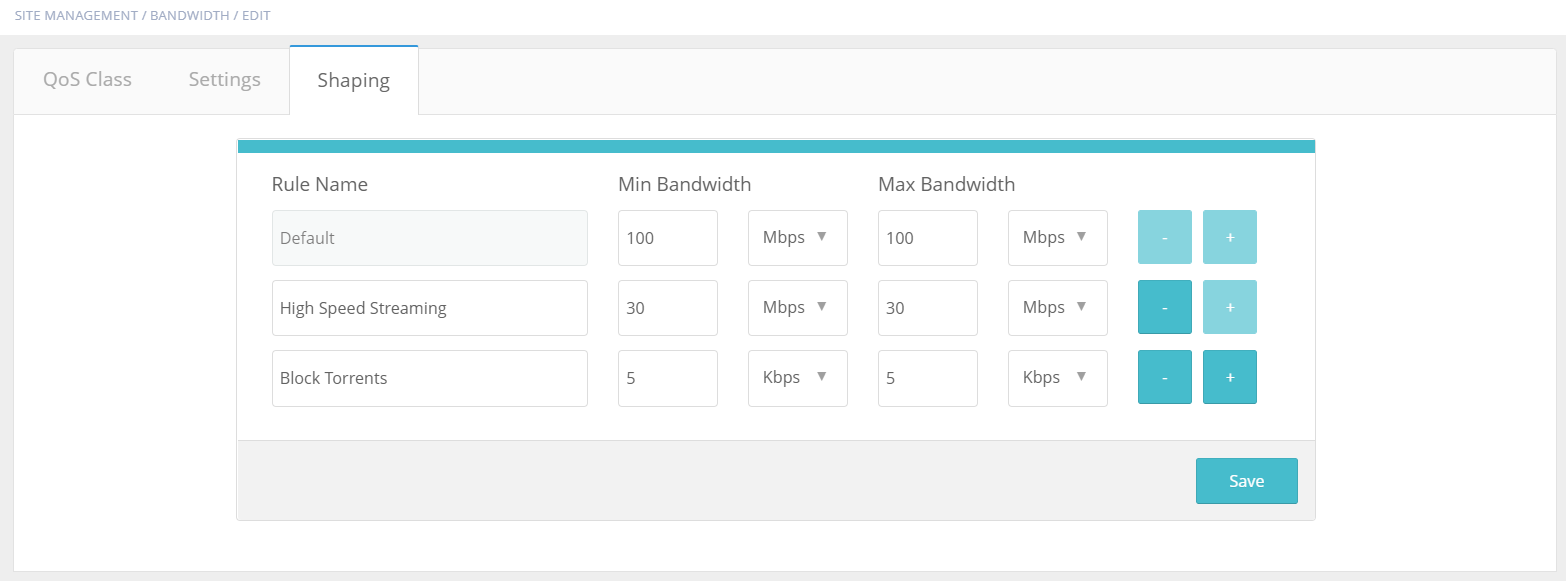Open Default rule min bandwidth unit dropdown
This screenshot has height=581, width=1566.
[x=798, y=238]
